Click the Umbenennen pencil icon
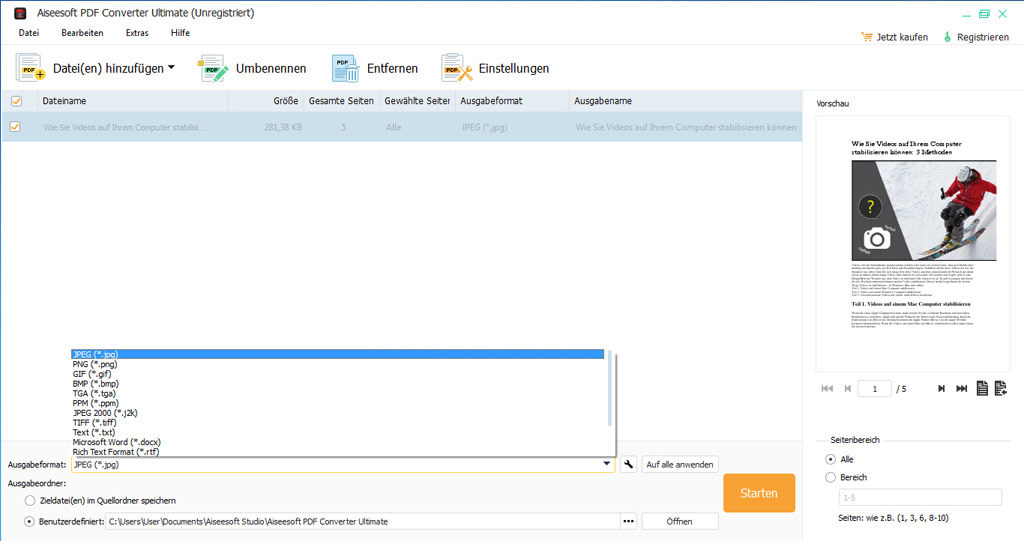This screenshot has height=541, width=1024. click(213, 68)
